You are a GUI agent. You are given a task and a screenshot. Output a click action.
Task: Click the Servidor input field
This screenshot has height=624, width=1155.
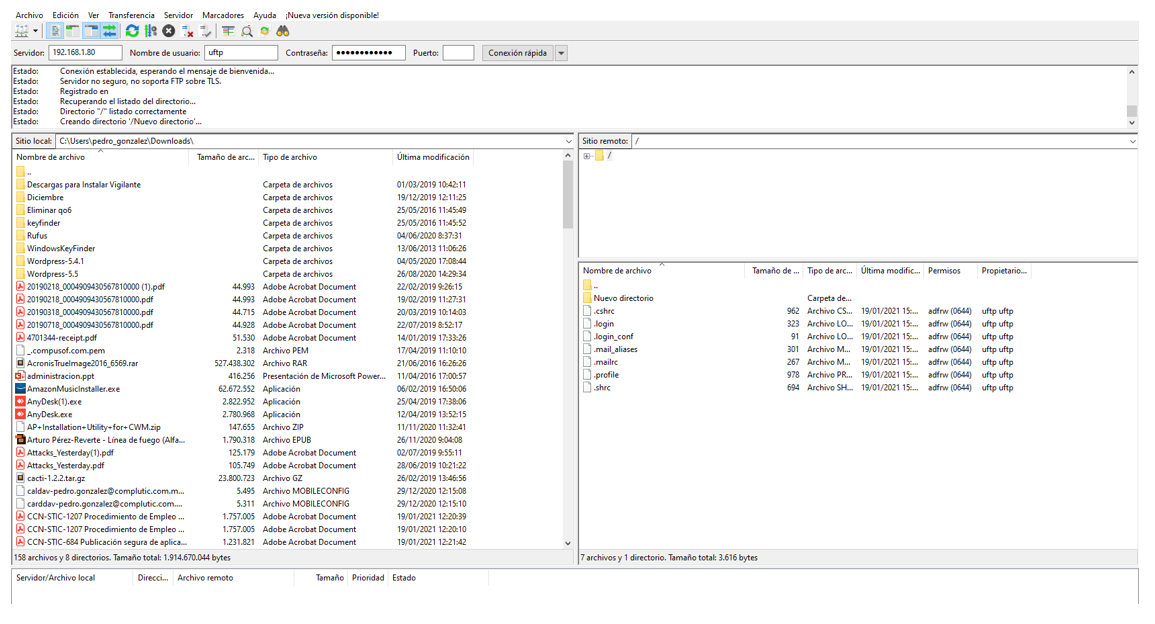click(85, 53)
